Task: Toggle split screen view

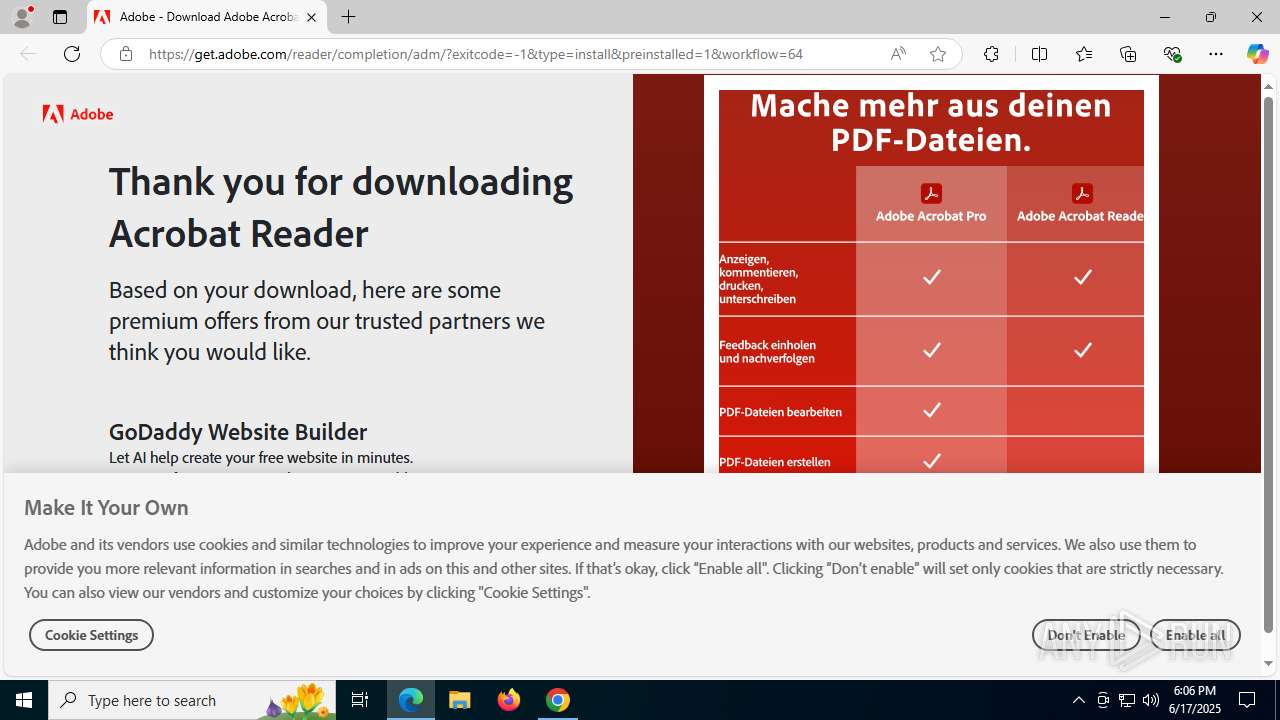Action: pyautogui.click(x=1039, y=54)
